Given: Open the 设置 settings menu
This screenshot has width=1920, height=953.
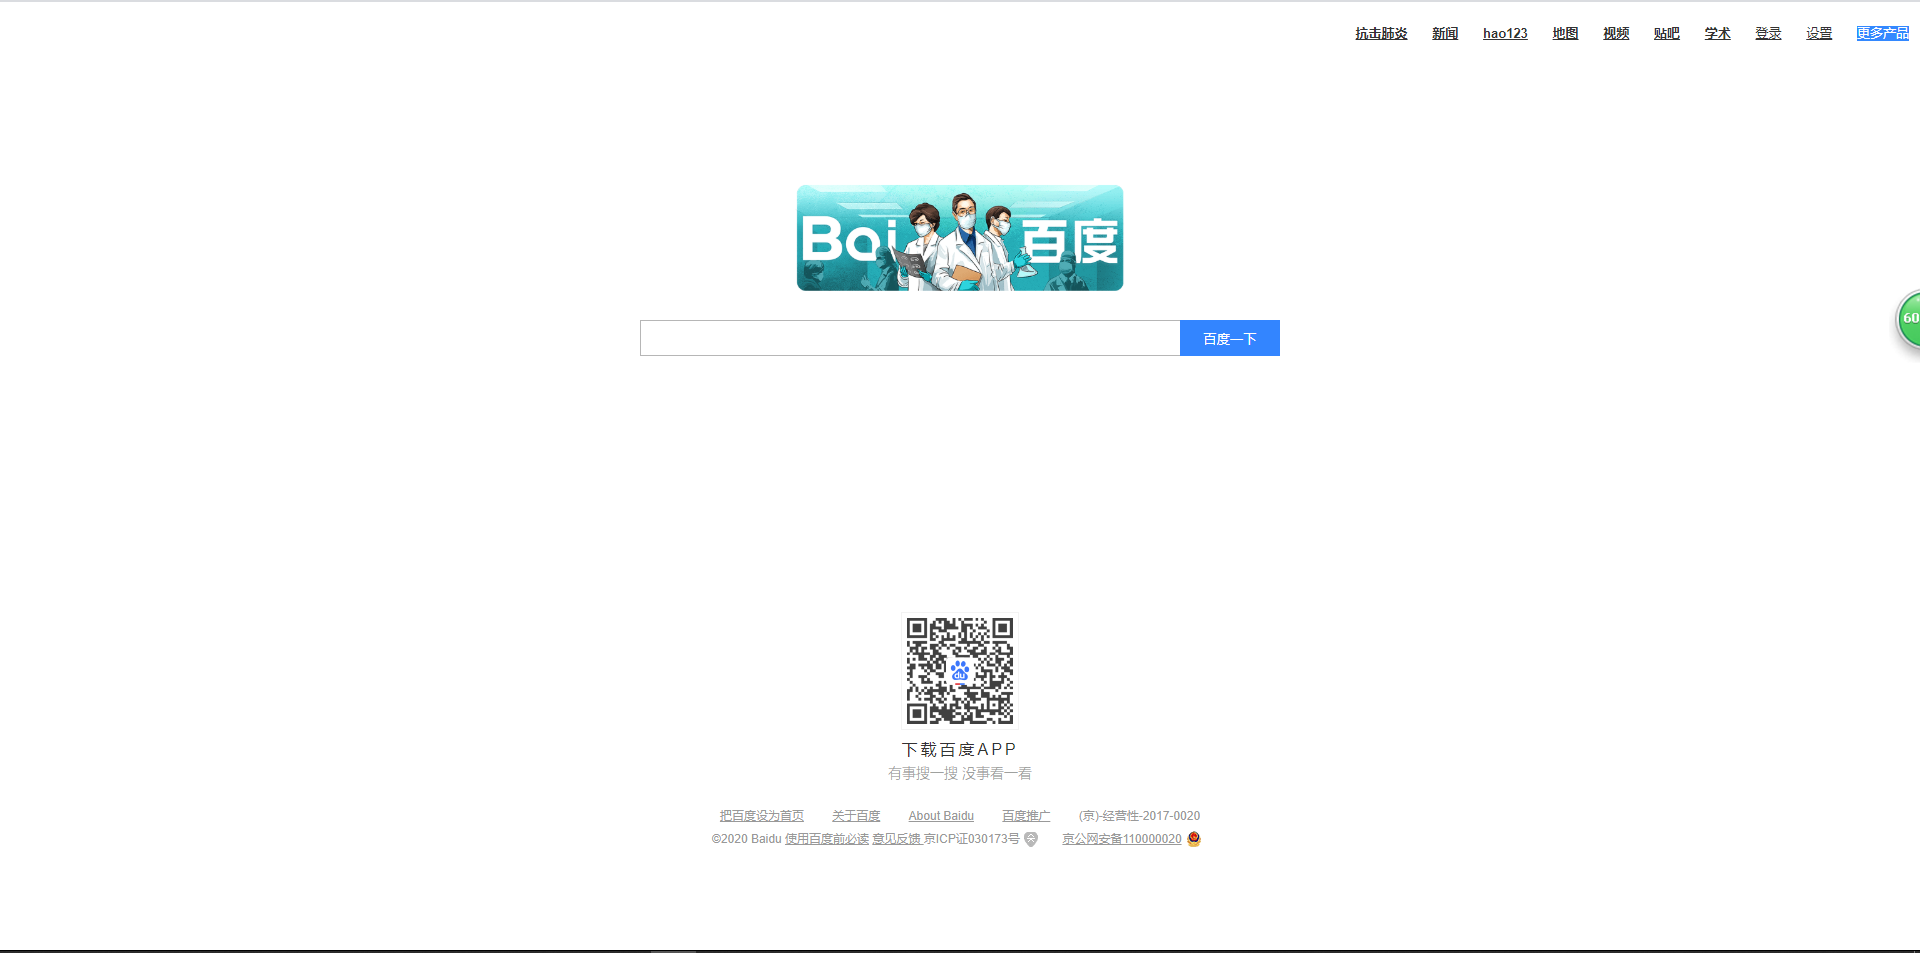Looking at the screenshot, I should [x=1819, y=33].
